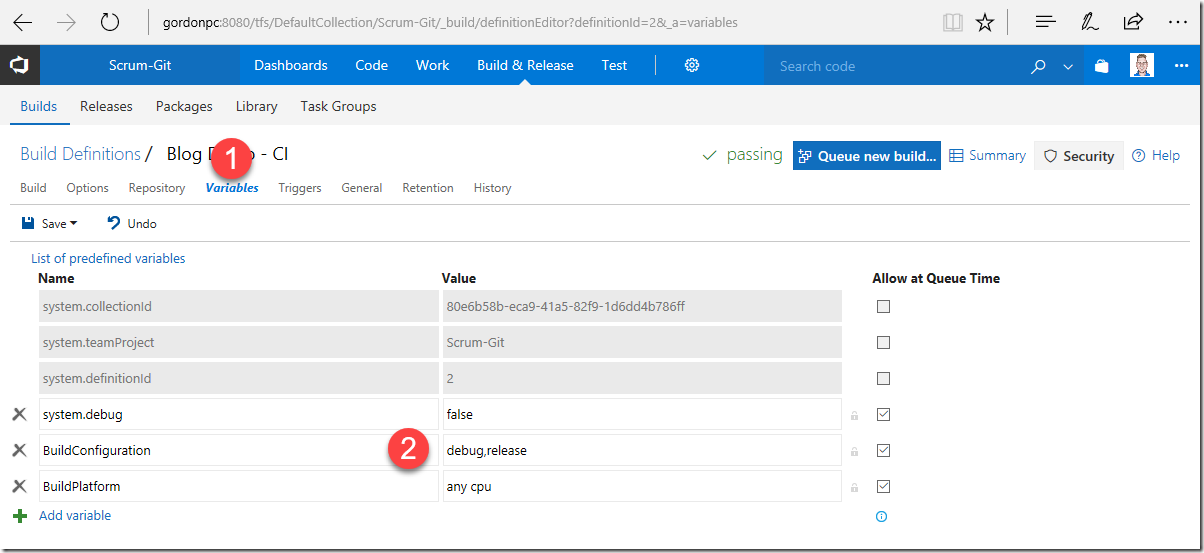This screenshot has height=553, width=1204.
Task: Delete the system.debug variable
Action: pyautogui.click(x=19, y=414)
